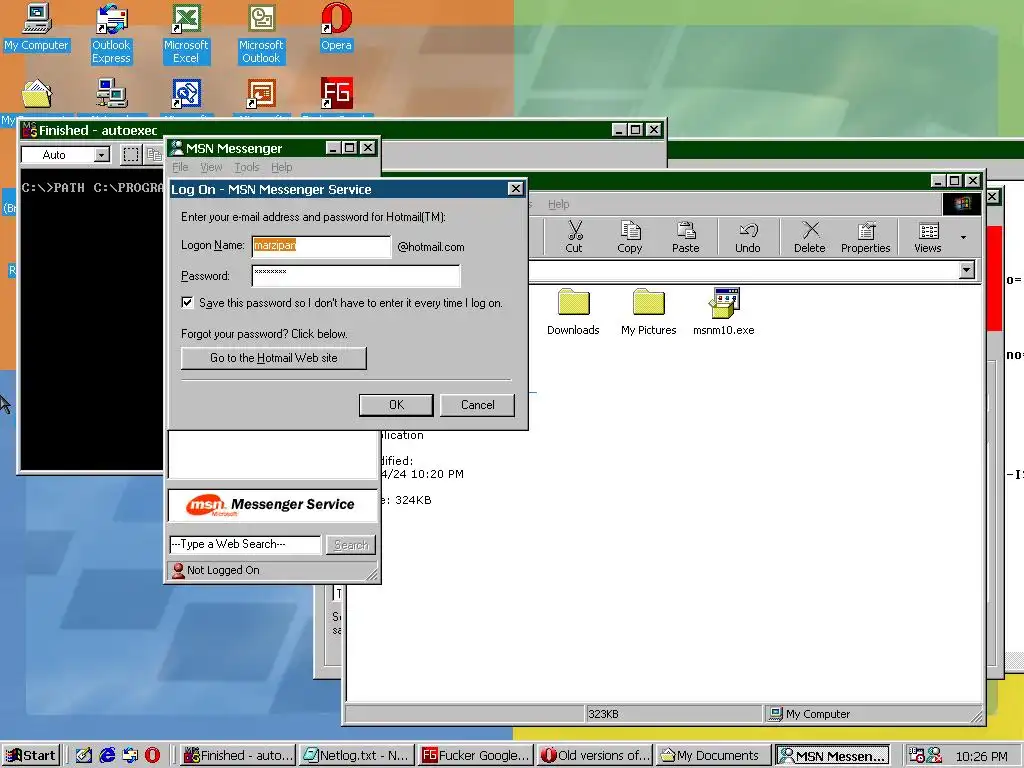Viewport: 1024px width, 768px height.
Task: Click the Mark selection icon in autoexec toolbar
Action: pos(131,155)
